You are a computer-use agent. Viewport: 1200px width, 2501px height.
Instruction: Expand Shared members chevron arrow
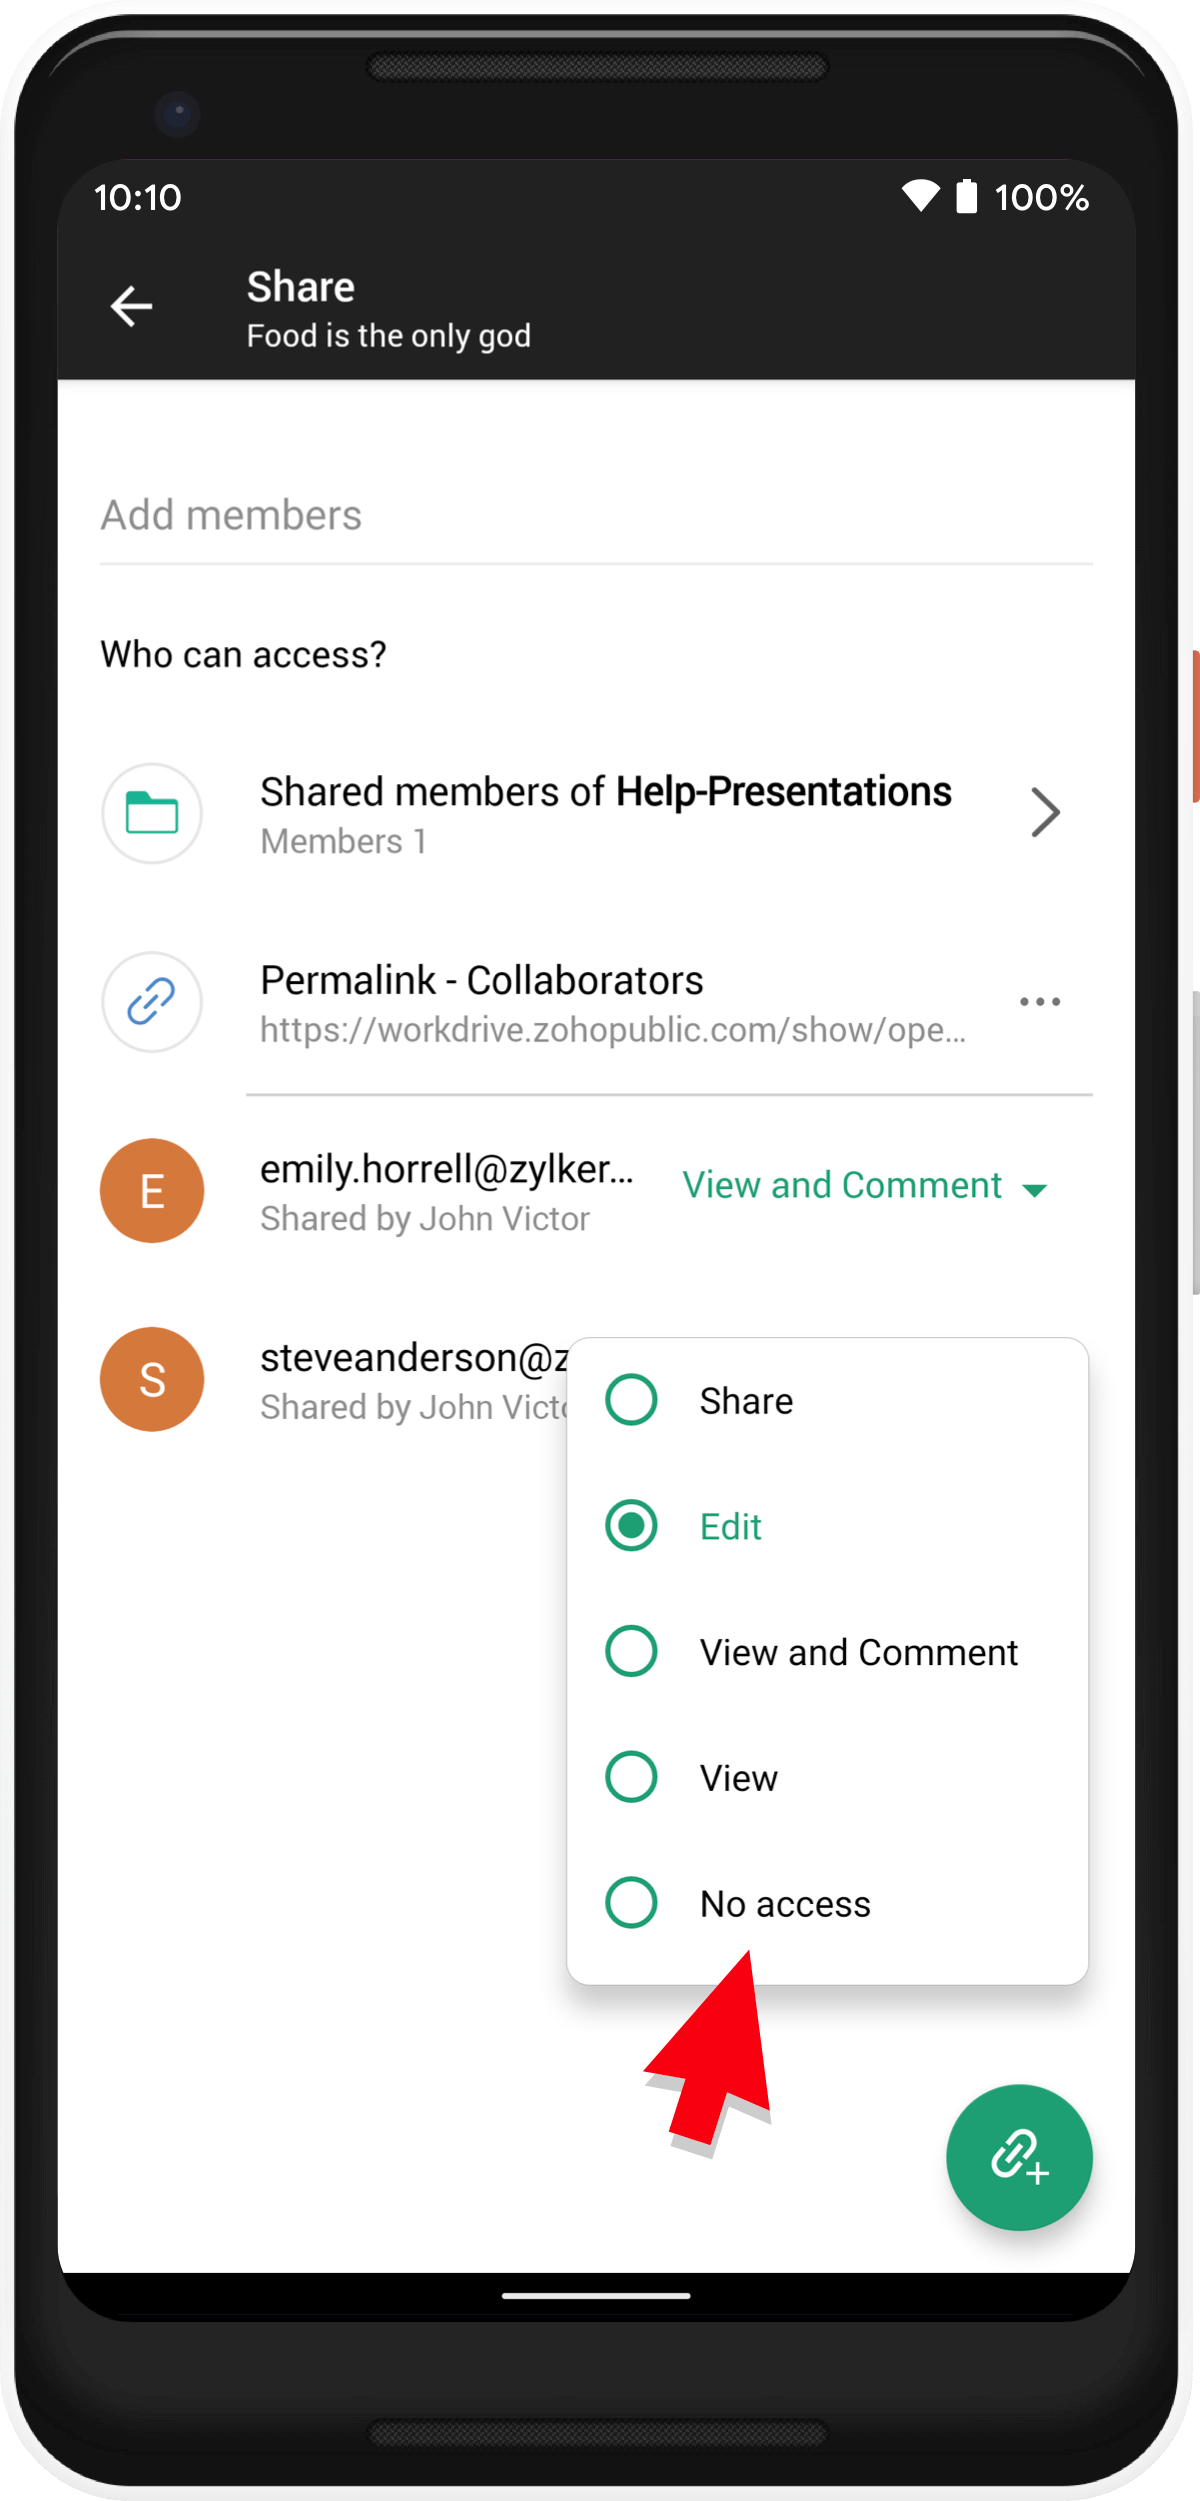pyautogui.click(x=1045, y=812)
